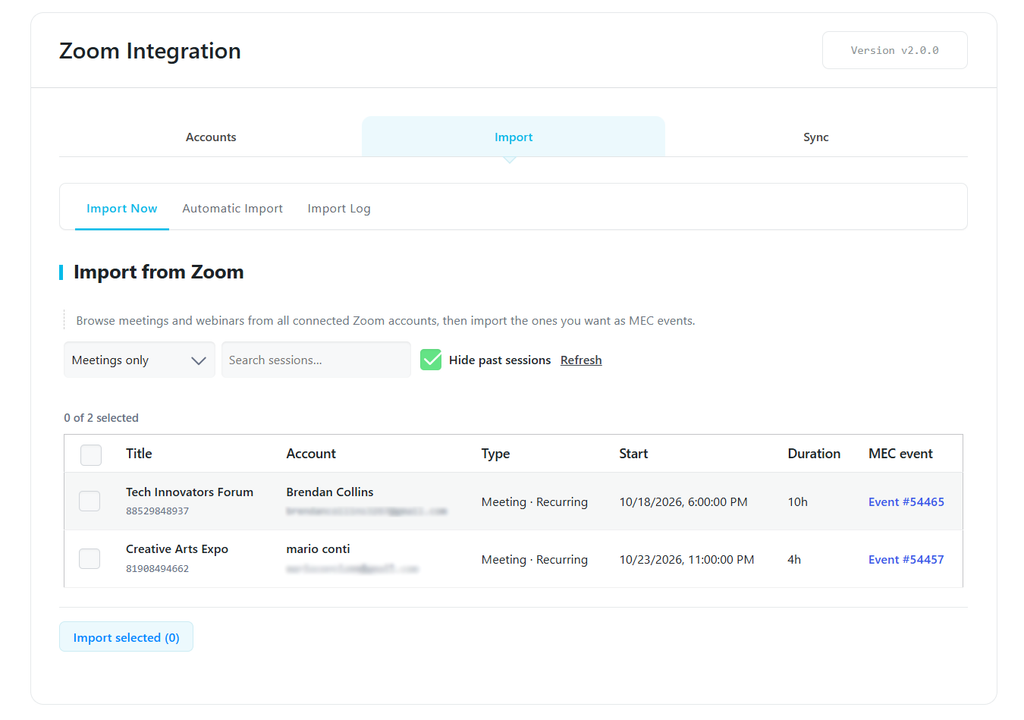Select the Creative Arts Expo row checkbox
This screenshot has height=720, width=1024.
89,559
